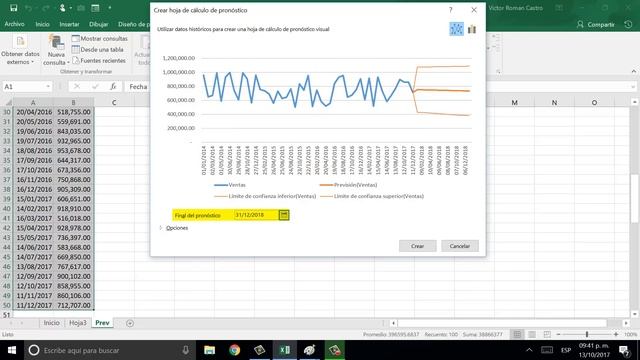Select cell with 843,035.00
This screenshot has width=640, height=360.
pos(73,131)
